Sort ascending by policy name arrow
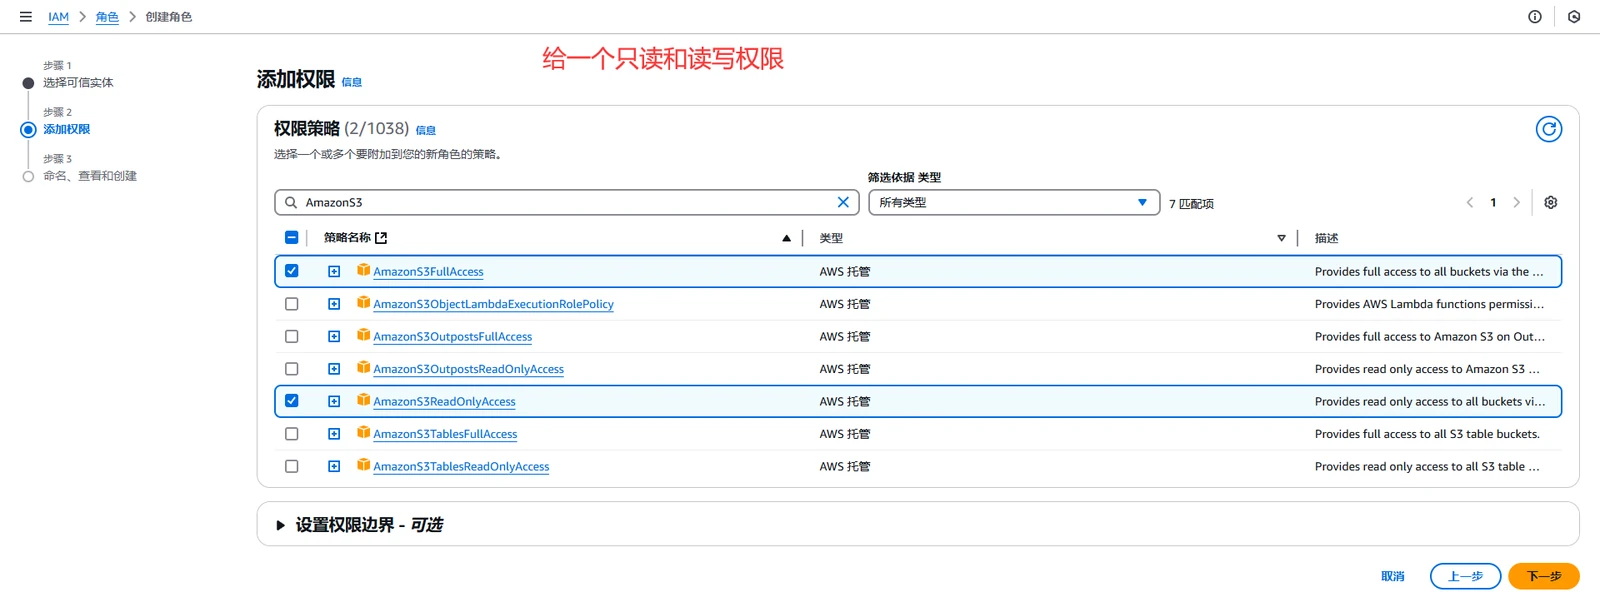The image size is (1600, 612). [786, 238]
